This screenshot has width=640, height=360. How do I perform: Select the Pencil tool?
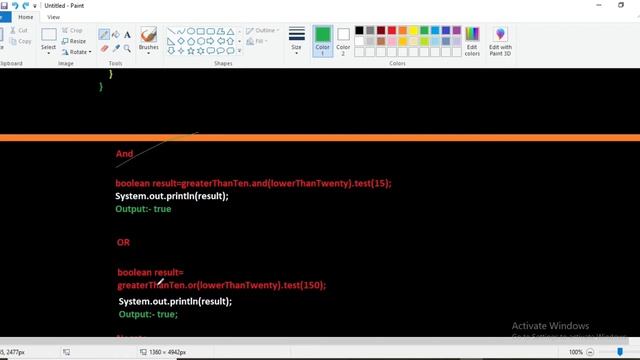pyautogui.click(x=104, y=35)
